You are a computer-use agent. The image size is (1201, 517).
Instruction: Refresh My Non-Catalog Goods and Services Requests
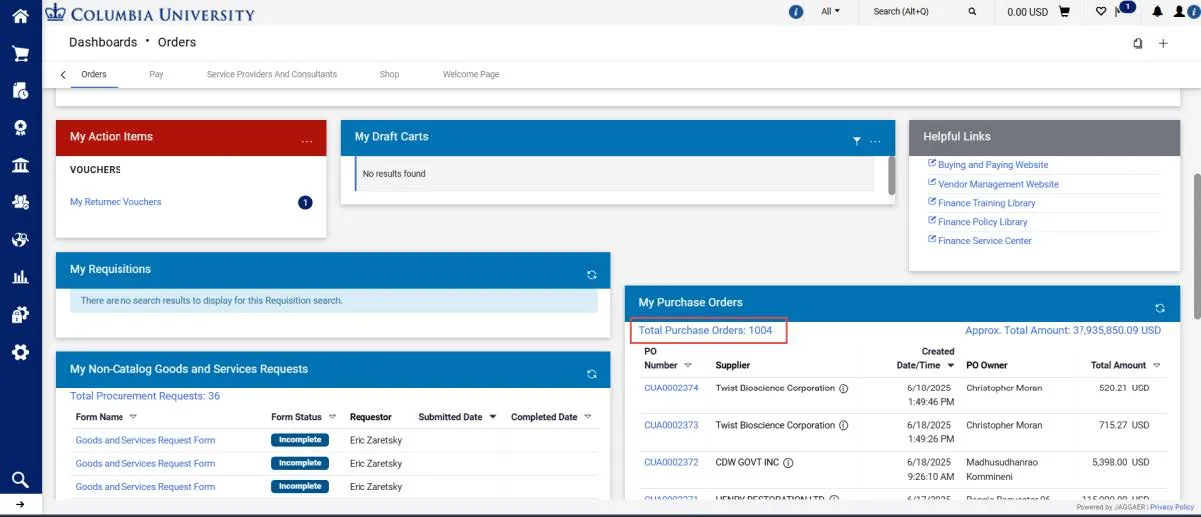pyautogui.click(x=591, y=374)
